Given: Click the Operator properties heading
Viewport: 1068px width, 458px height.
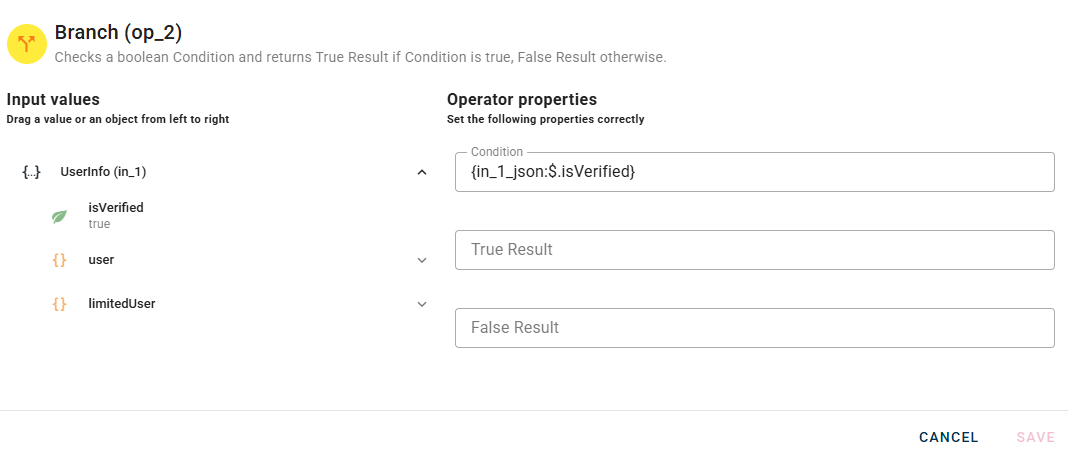Looking at the screenshot, I should [522, 100].
